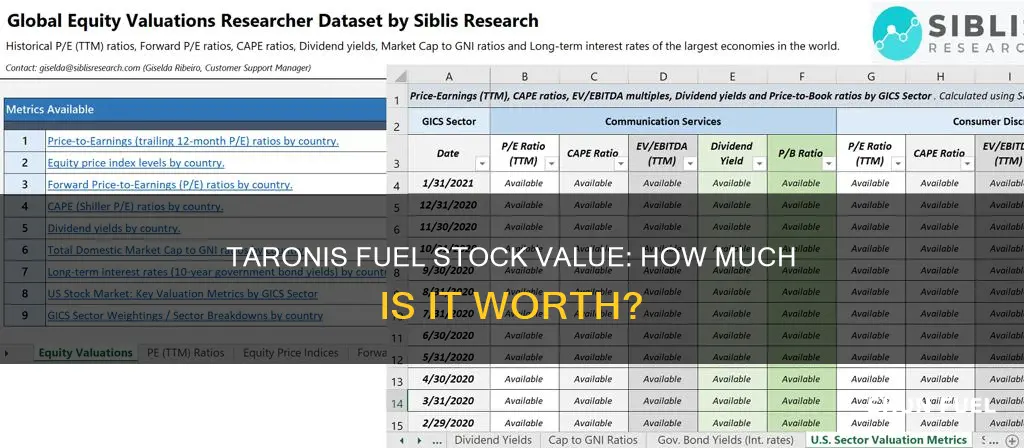Open US Stock Market Key Valuation Metrics link
1024x448 pixels.
[182, 294]
